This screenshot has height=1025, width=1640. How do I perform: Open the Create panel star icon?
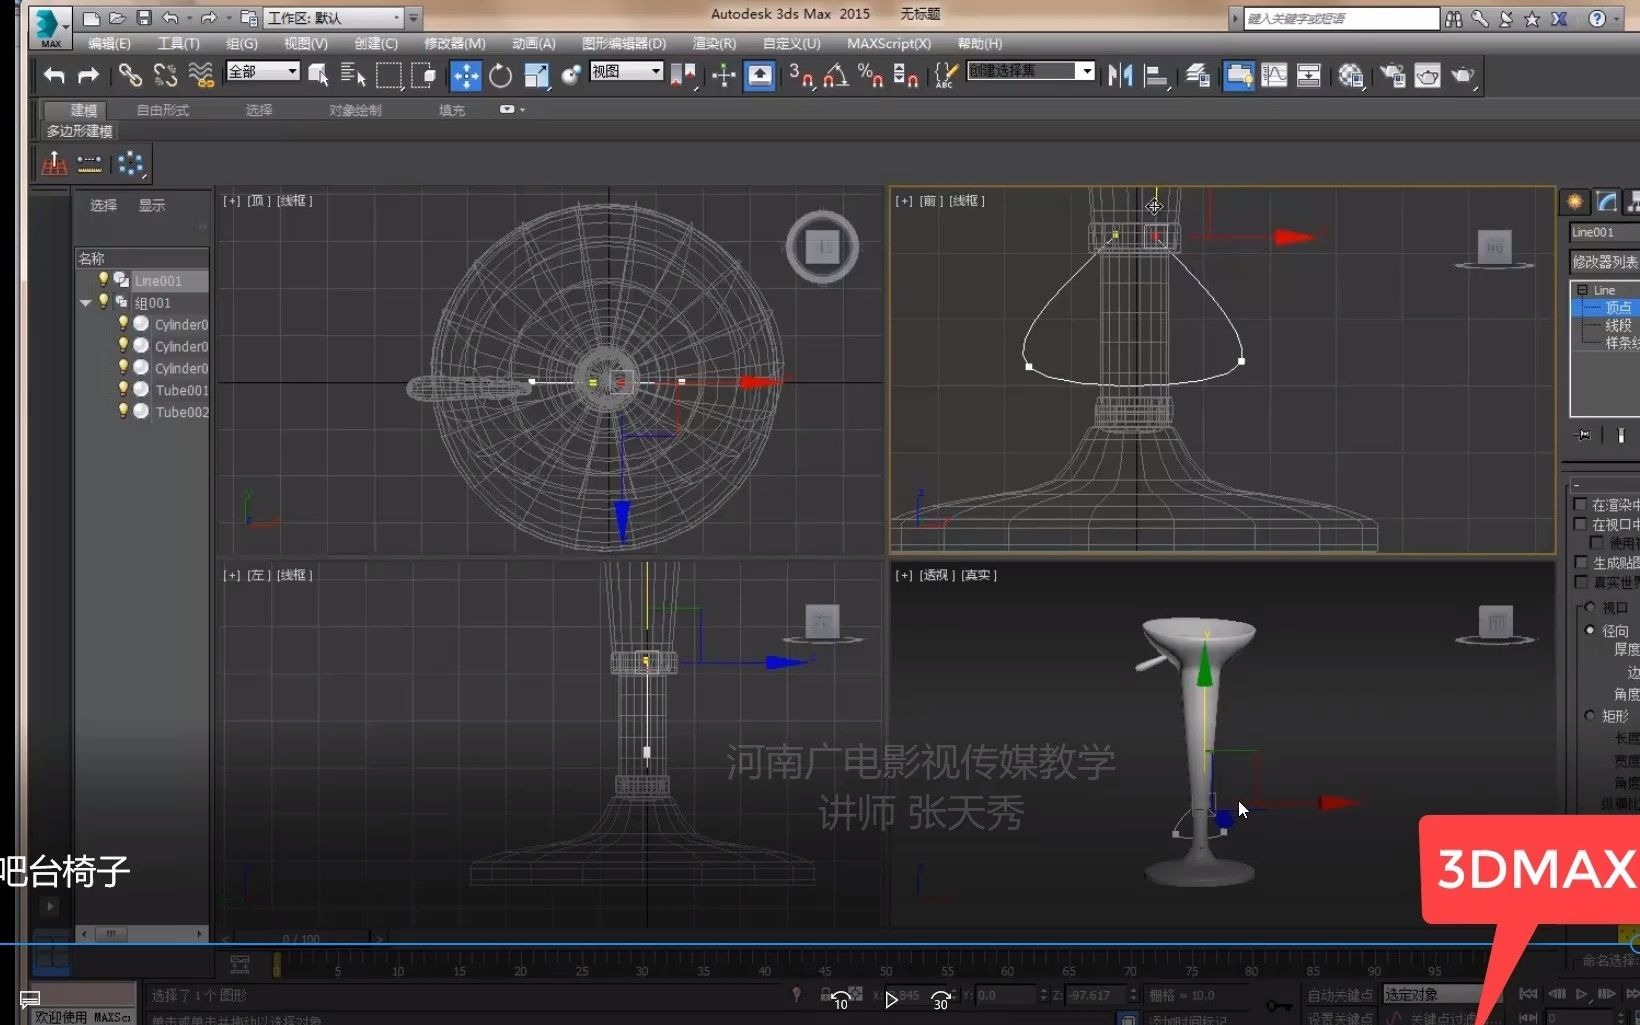click(x=1574, y=202)
